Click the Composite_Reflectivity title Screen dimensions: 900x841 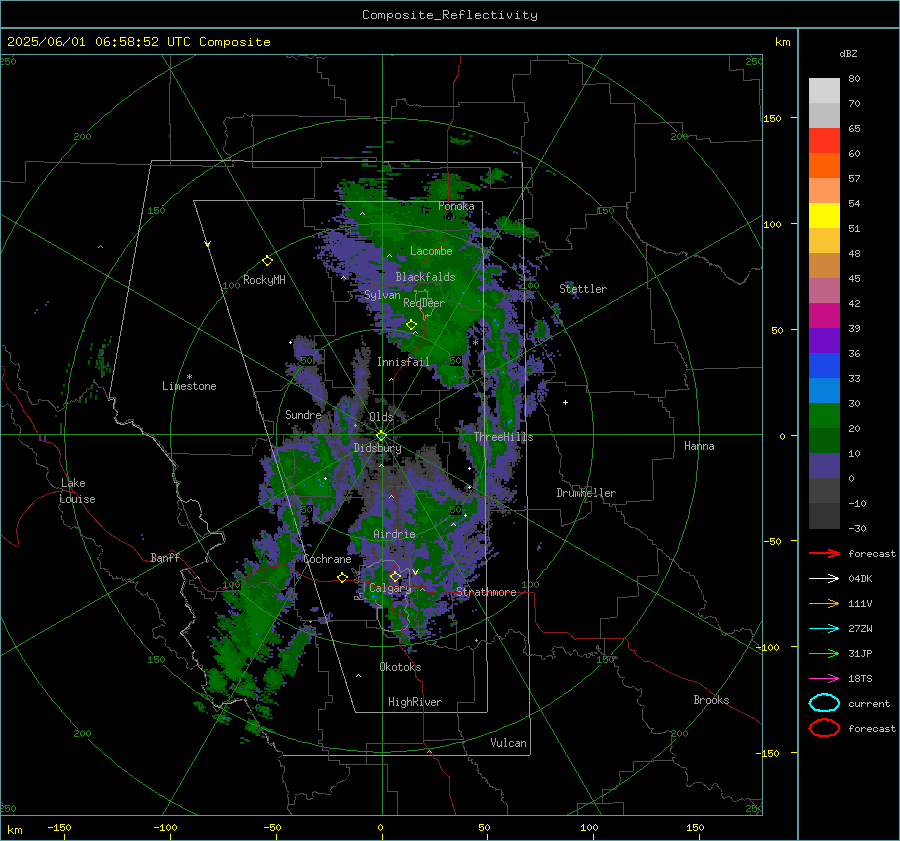(449, 15)
